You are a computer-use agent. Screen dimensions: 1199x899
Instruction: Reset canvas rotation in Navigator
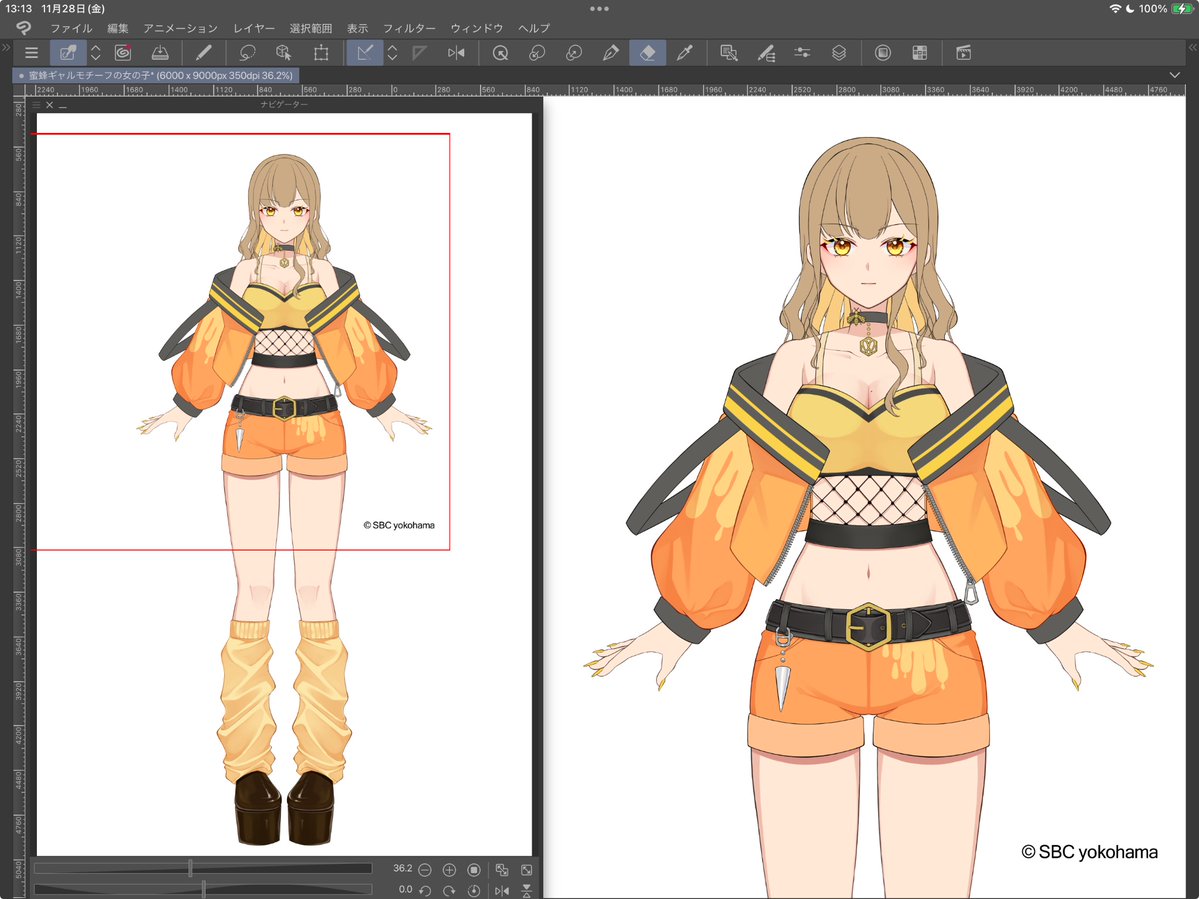tap(474, 891)
